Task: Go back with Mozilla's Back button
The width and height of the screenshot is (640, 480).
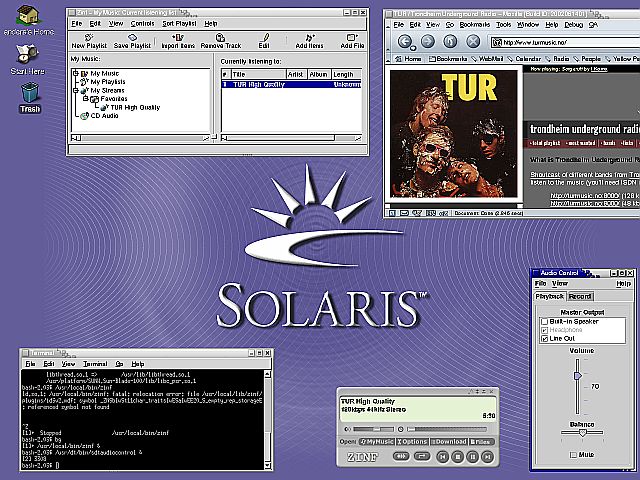Action: click(404, 41)
